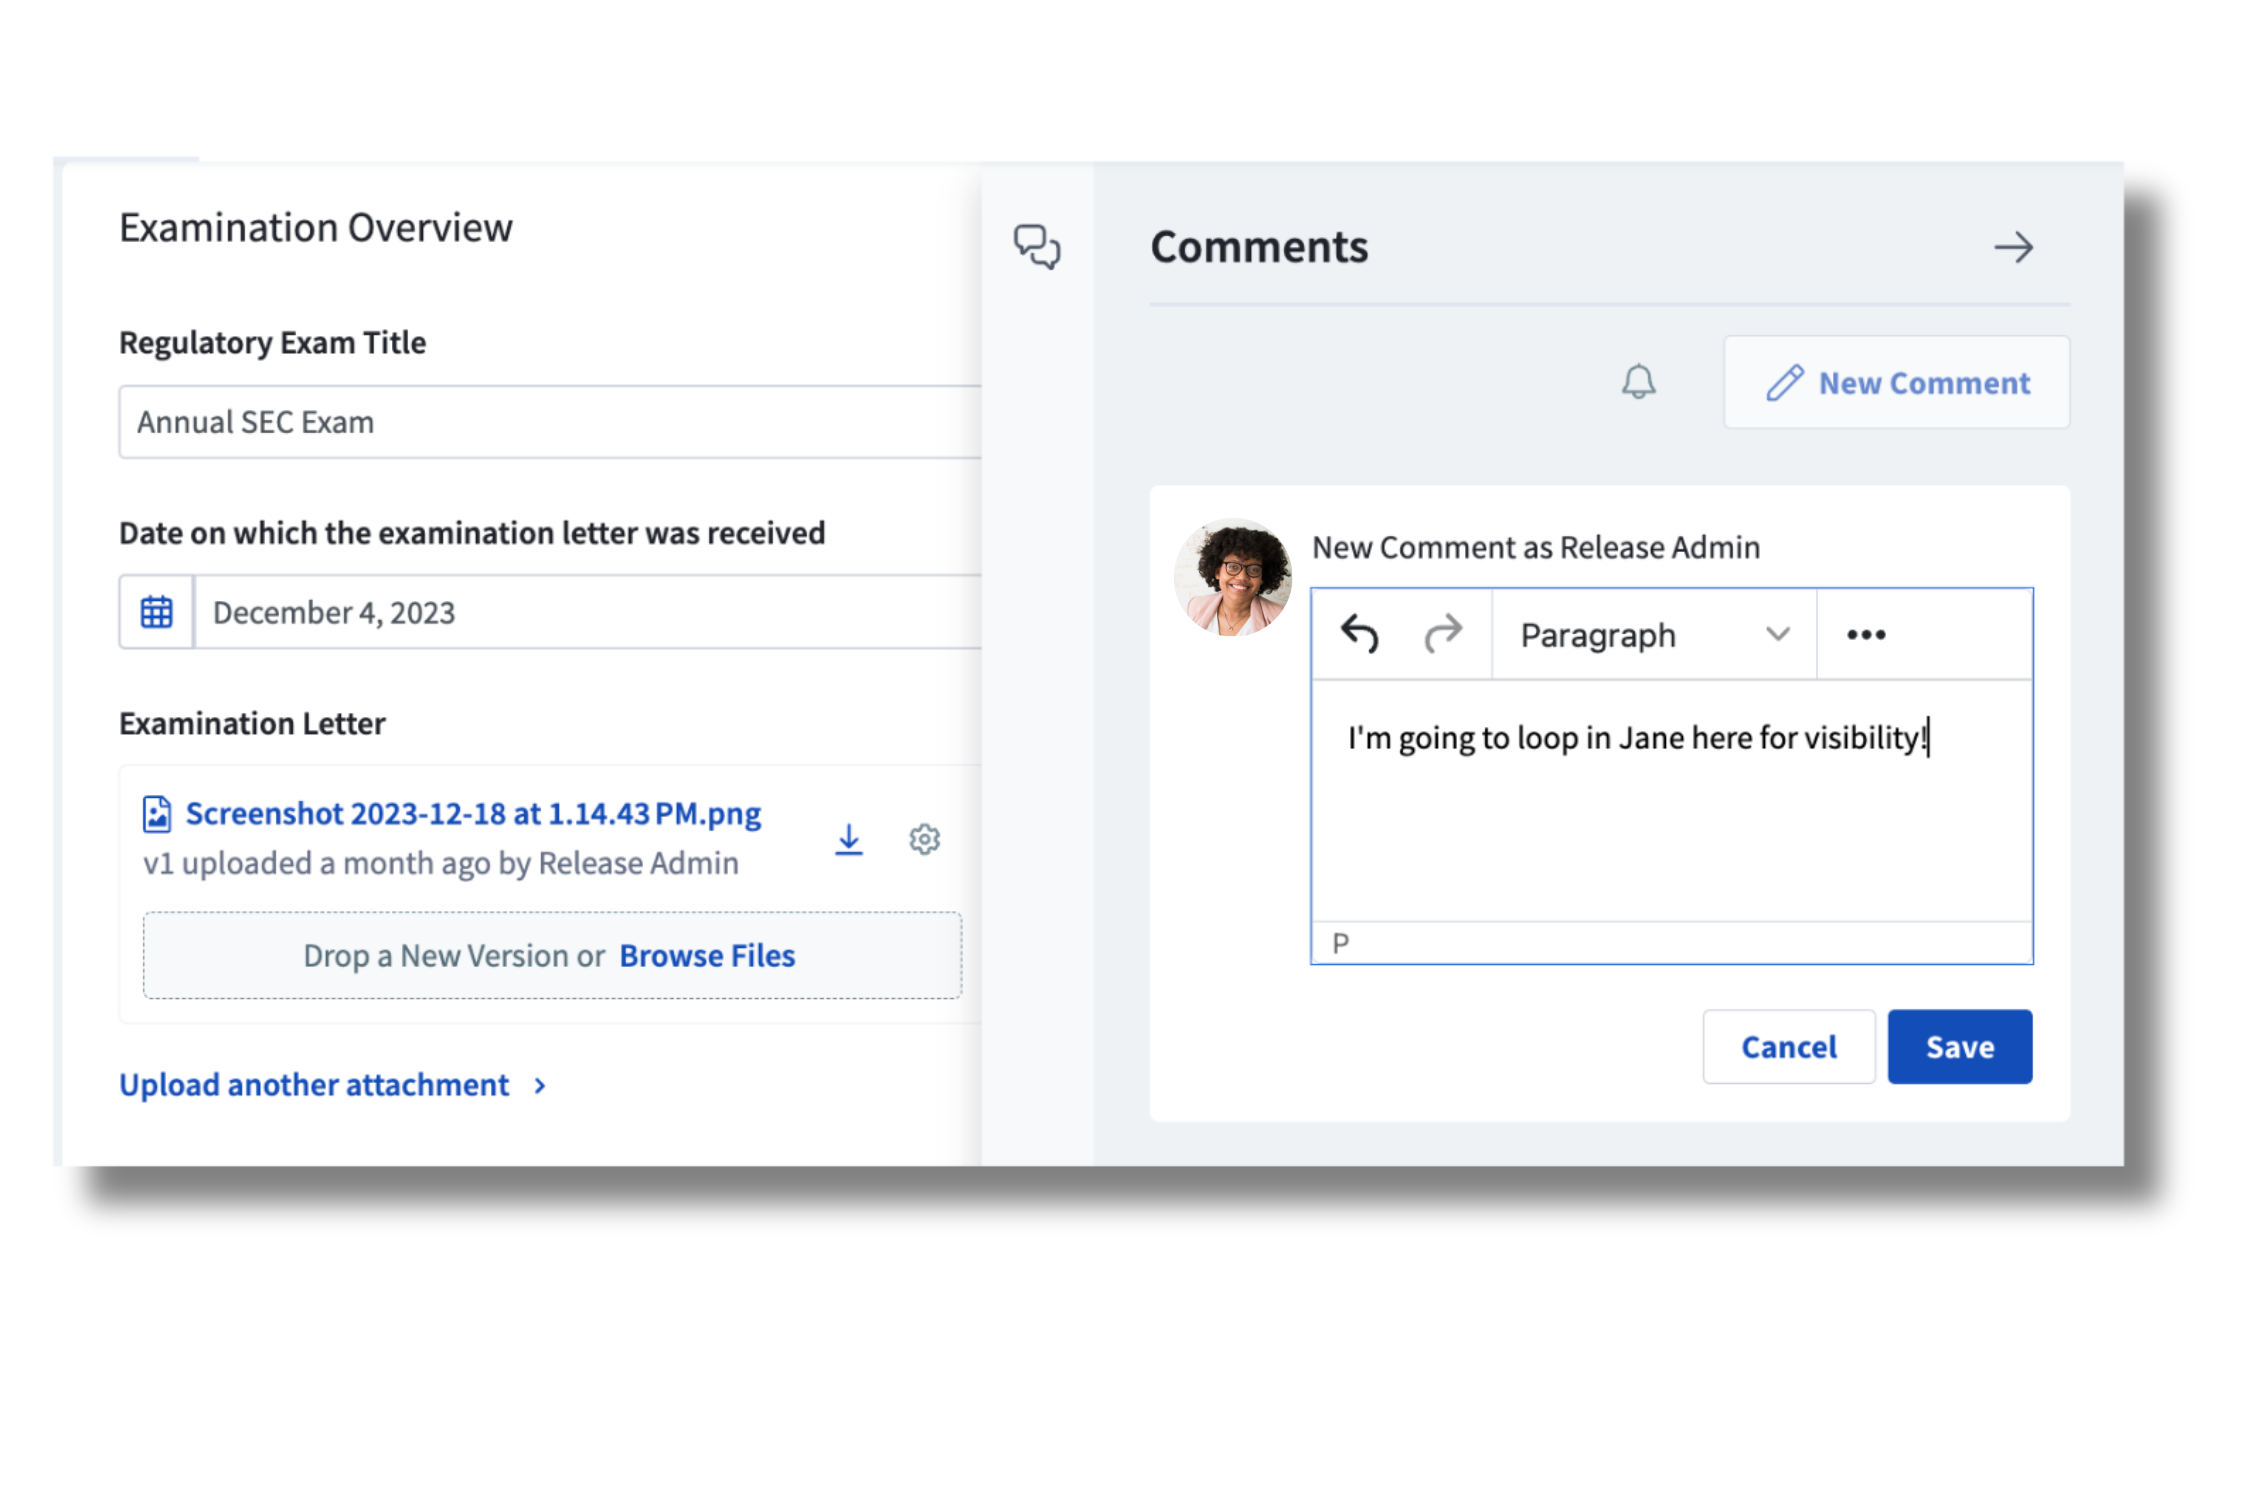Open the Screenshot 2023-12-18 attachment
Image resolution: width=2248 pixels, height=1510 pixels.
point(472,813)
